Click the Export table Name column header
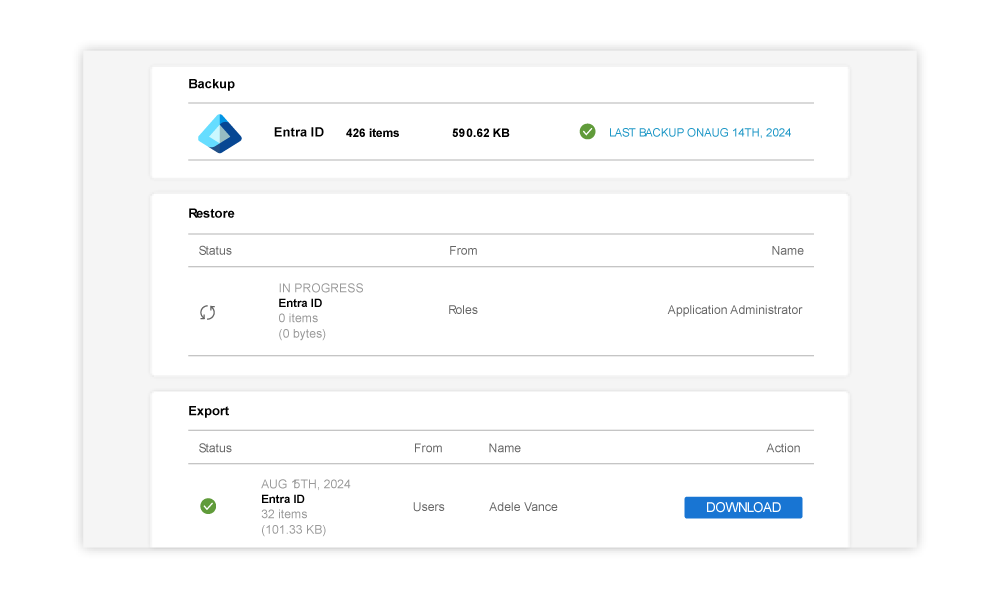The height and width of the screenshot is (596, 1000). pyautogui.click(x=504, y=448)
